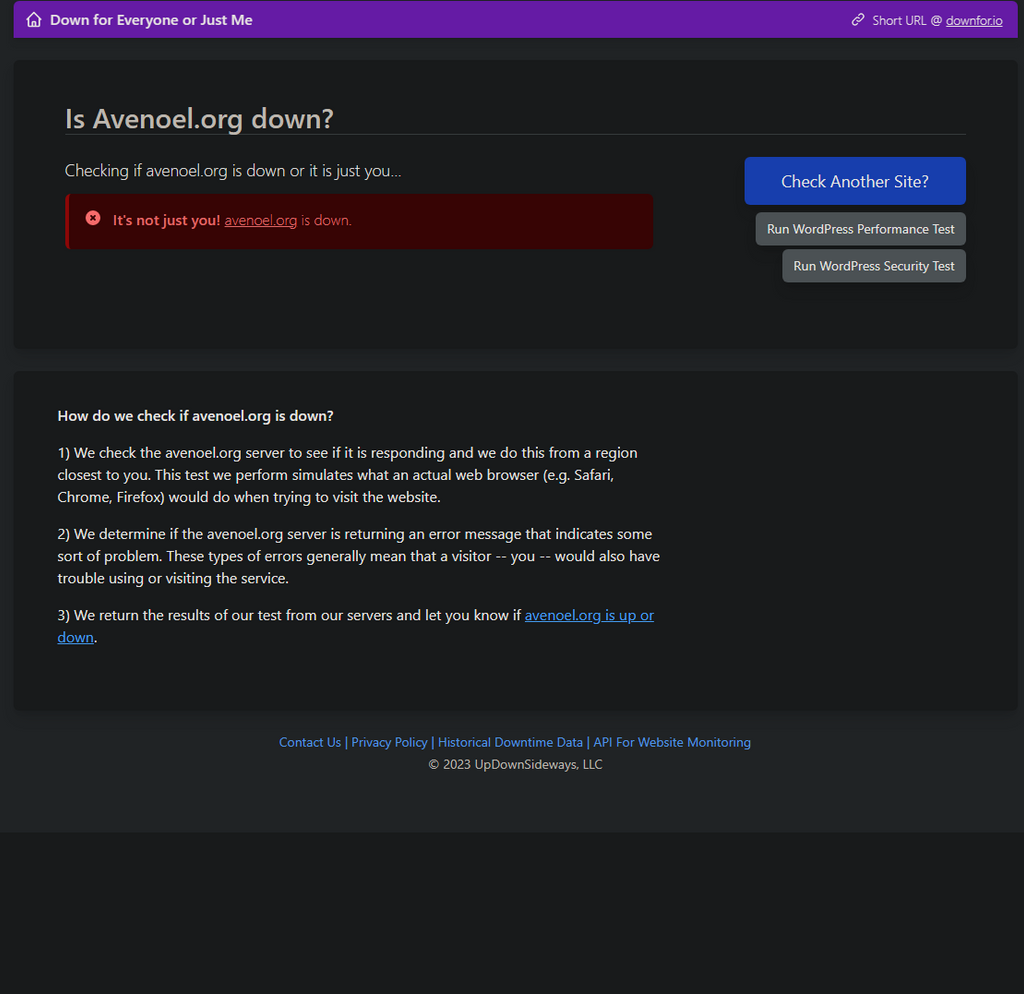Click the Check Another Site? button

(855, 181)
